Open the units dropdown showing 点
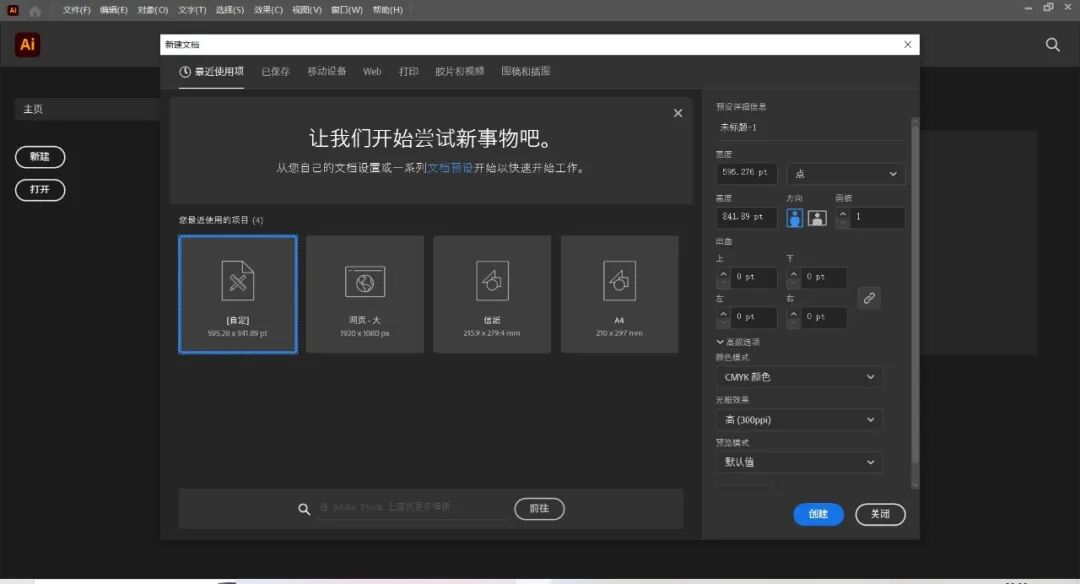 846,173
